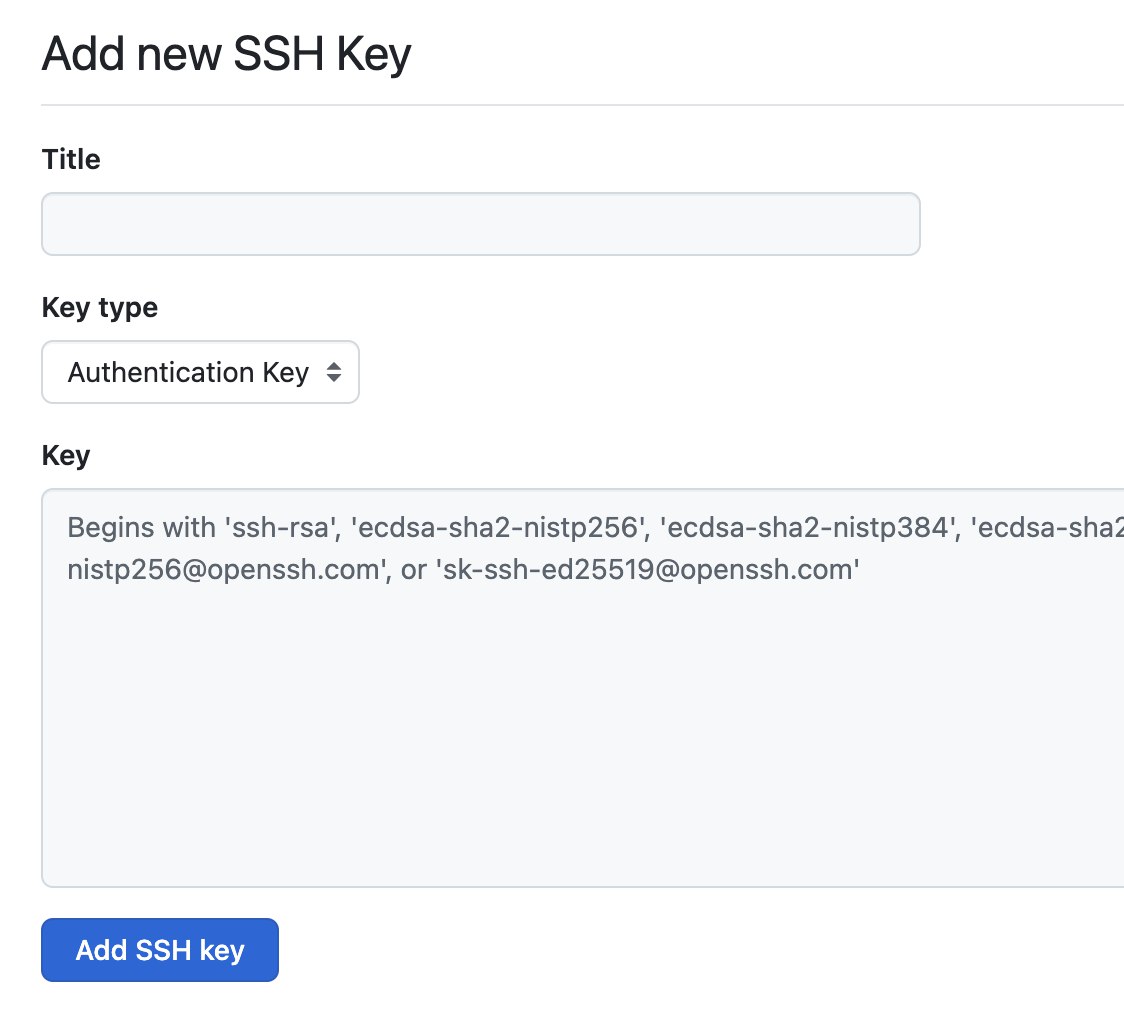This screenshot has width=1124, height=1014.
Task: Click the right end of the Title input
Action: (905, 224)
